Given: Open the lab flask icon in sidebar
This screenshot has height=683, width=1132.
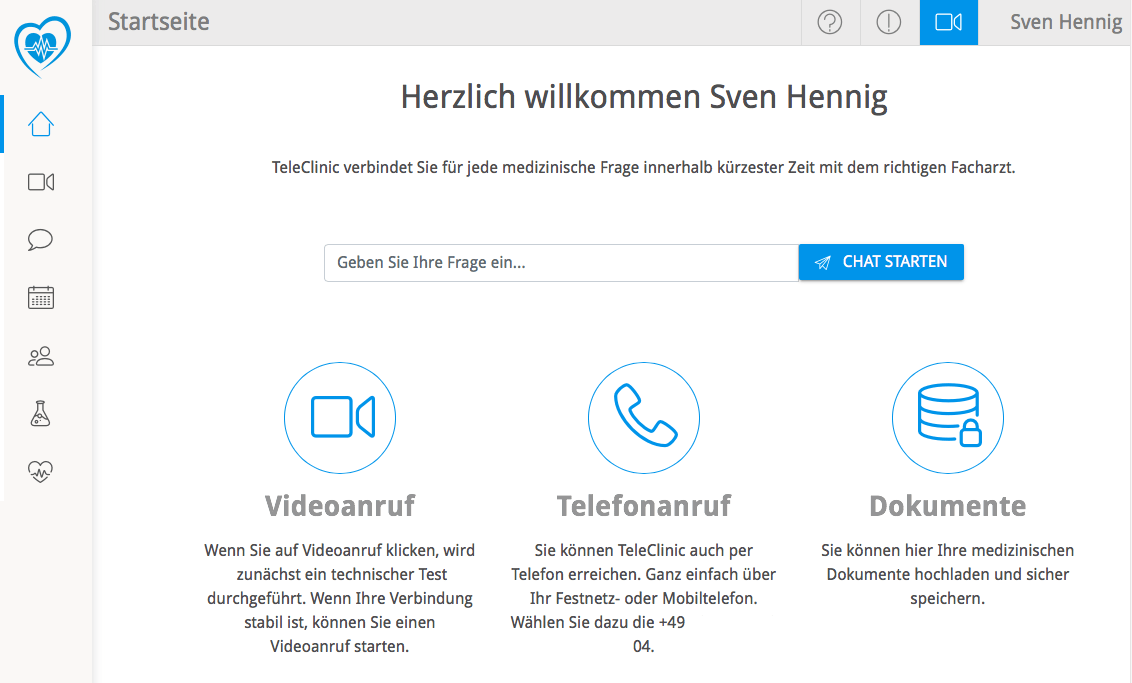Looking at the screenshot, I should [41, 413].
